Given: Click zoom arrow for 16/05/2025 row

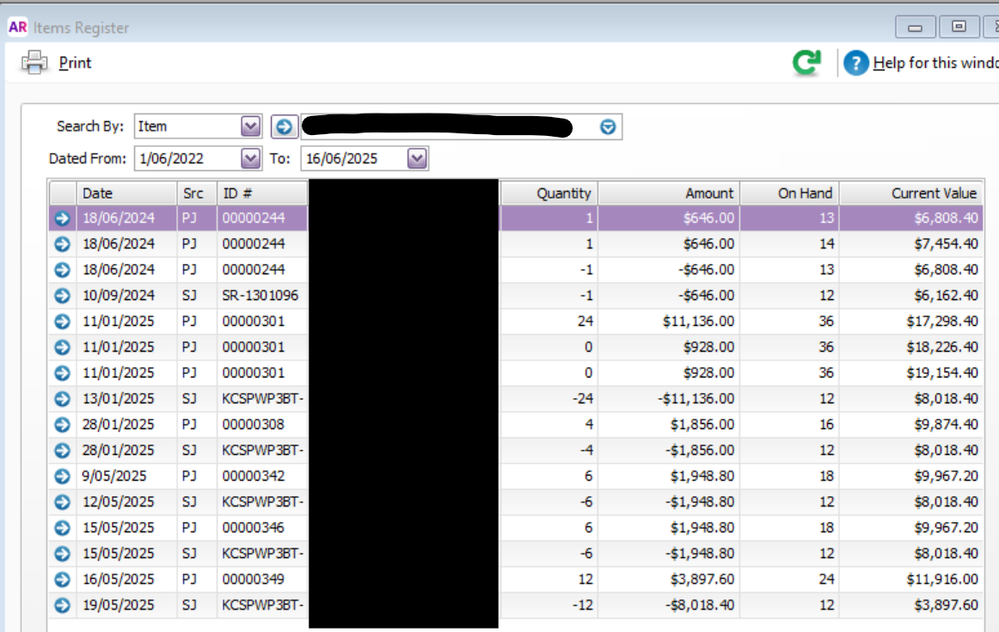Looking at the screenshot, I should (x=62, y=580).
